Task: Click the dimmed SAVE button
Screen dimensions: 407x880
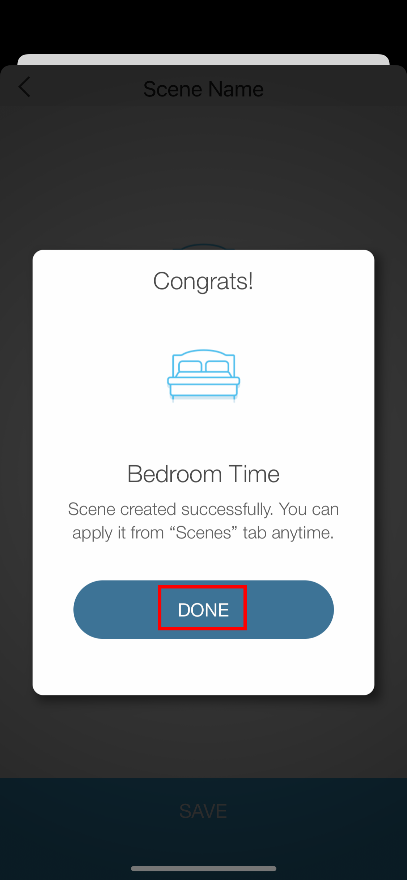Action: (x=203, y=811)
